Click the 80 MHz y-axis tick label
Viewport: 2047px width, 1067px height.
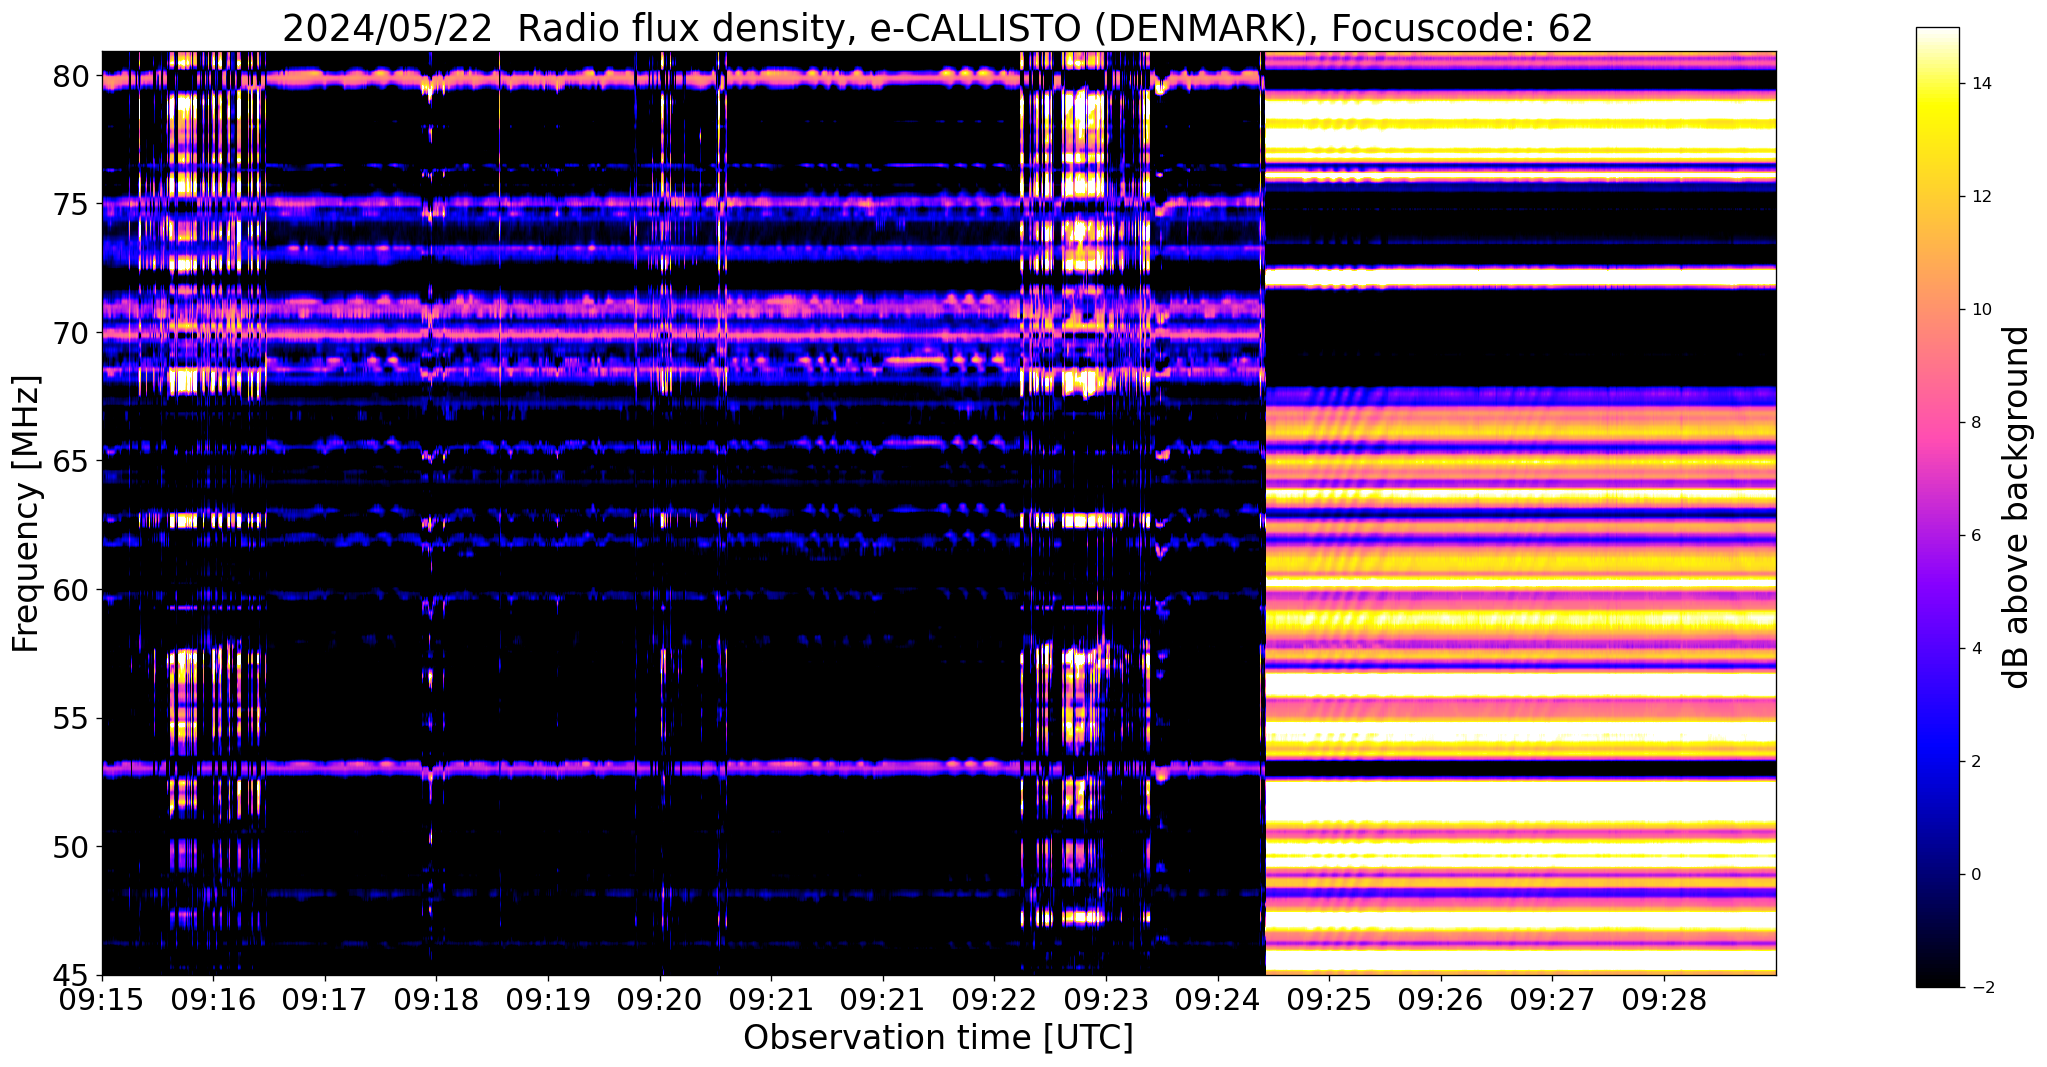point(71,76)
